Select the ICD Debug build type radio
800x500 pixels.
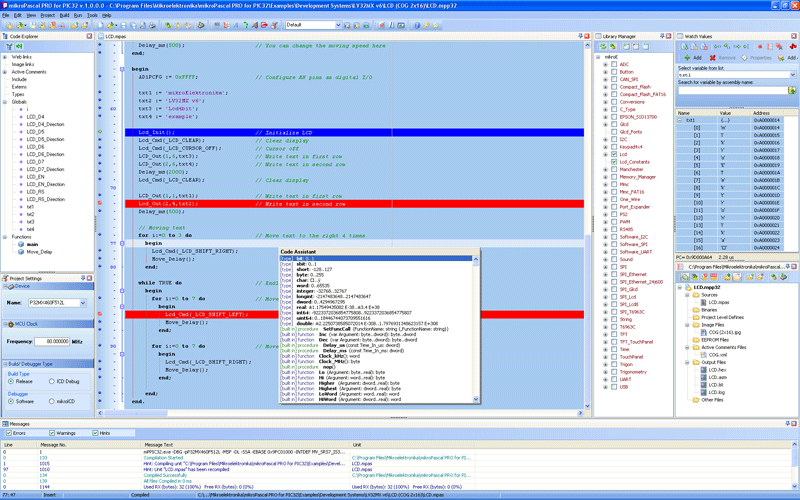point(52,381)
